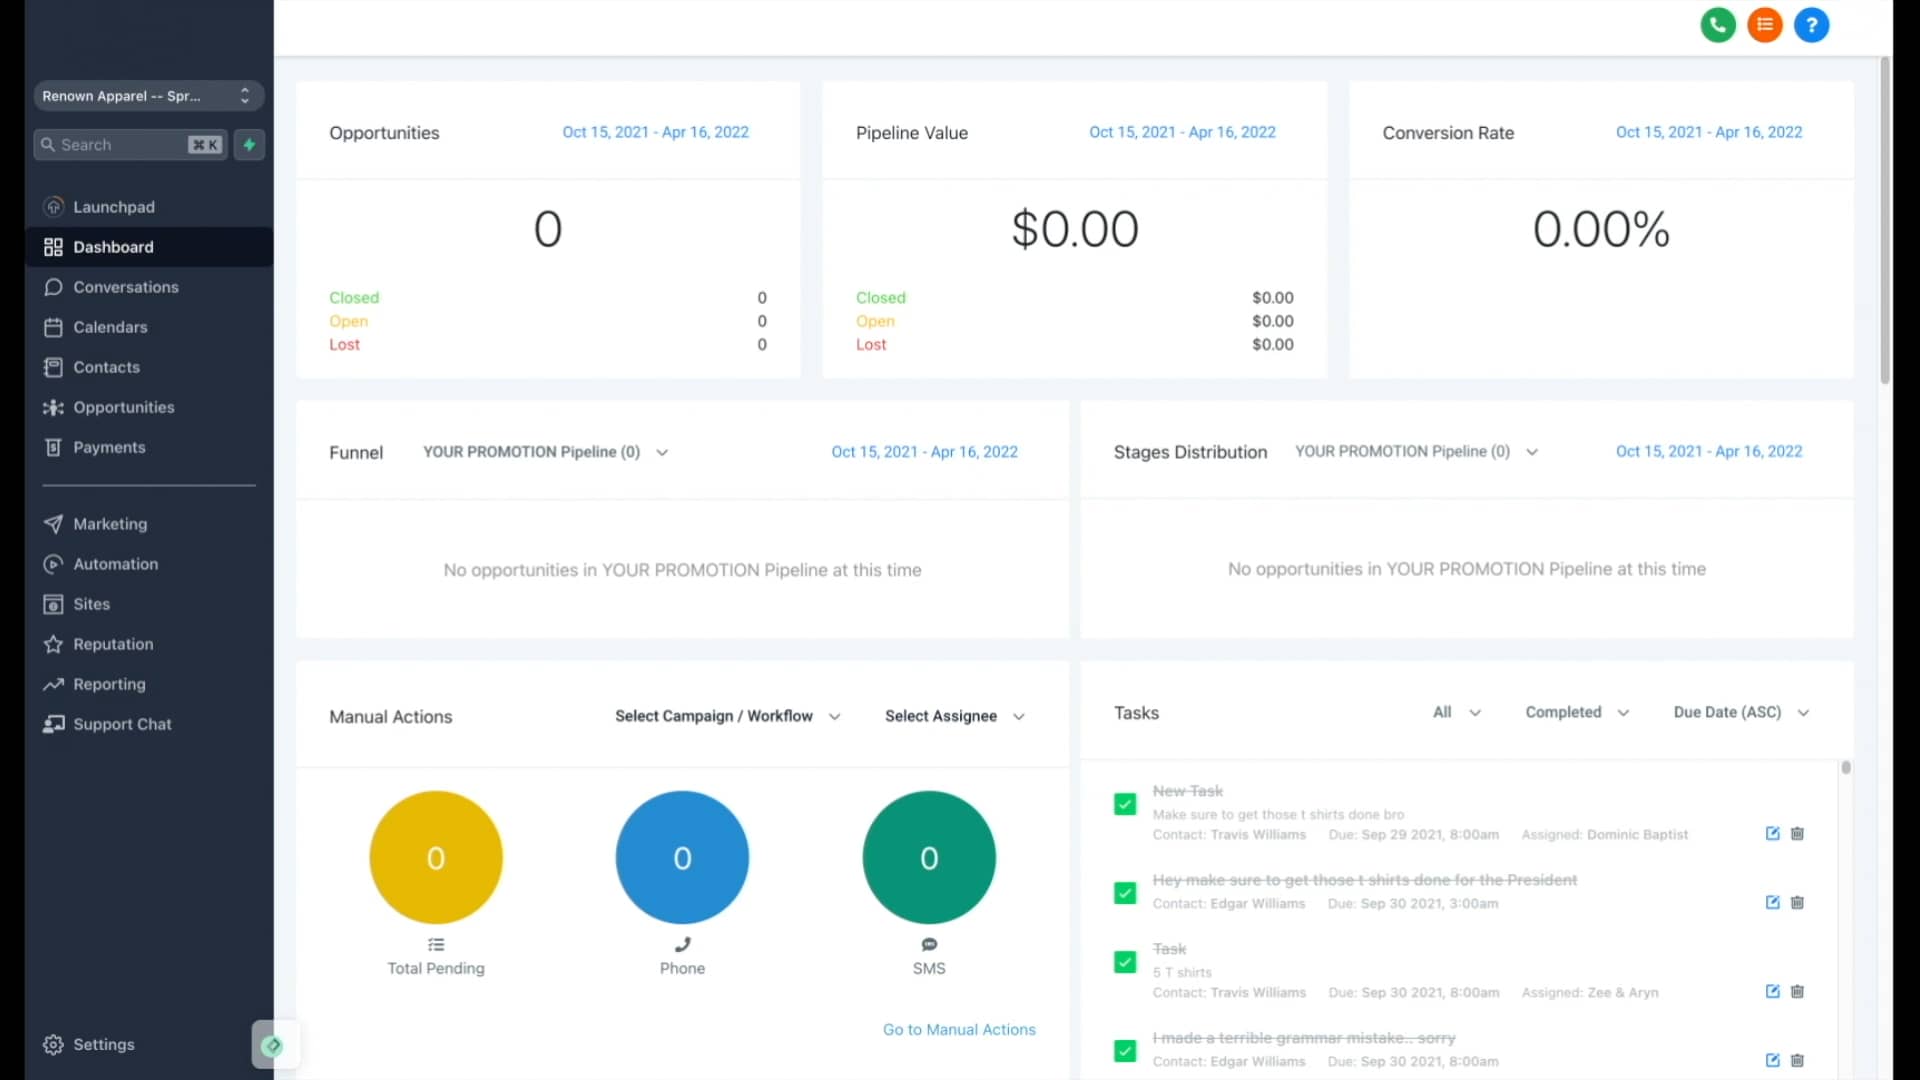The width and height of the screenshot is (1920, 1080).
Task: Uncheck the completed New Task checkbox
Action: click(1124, 804)
